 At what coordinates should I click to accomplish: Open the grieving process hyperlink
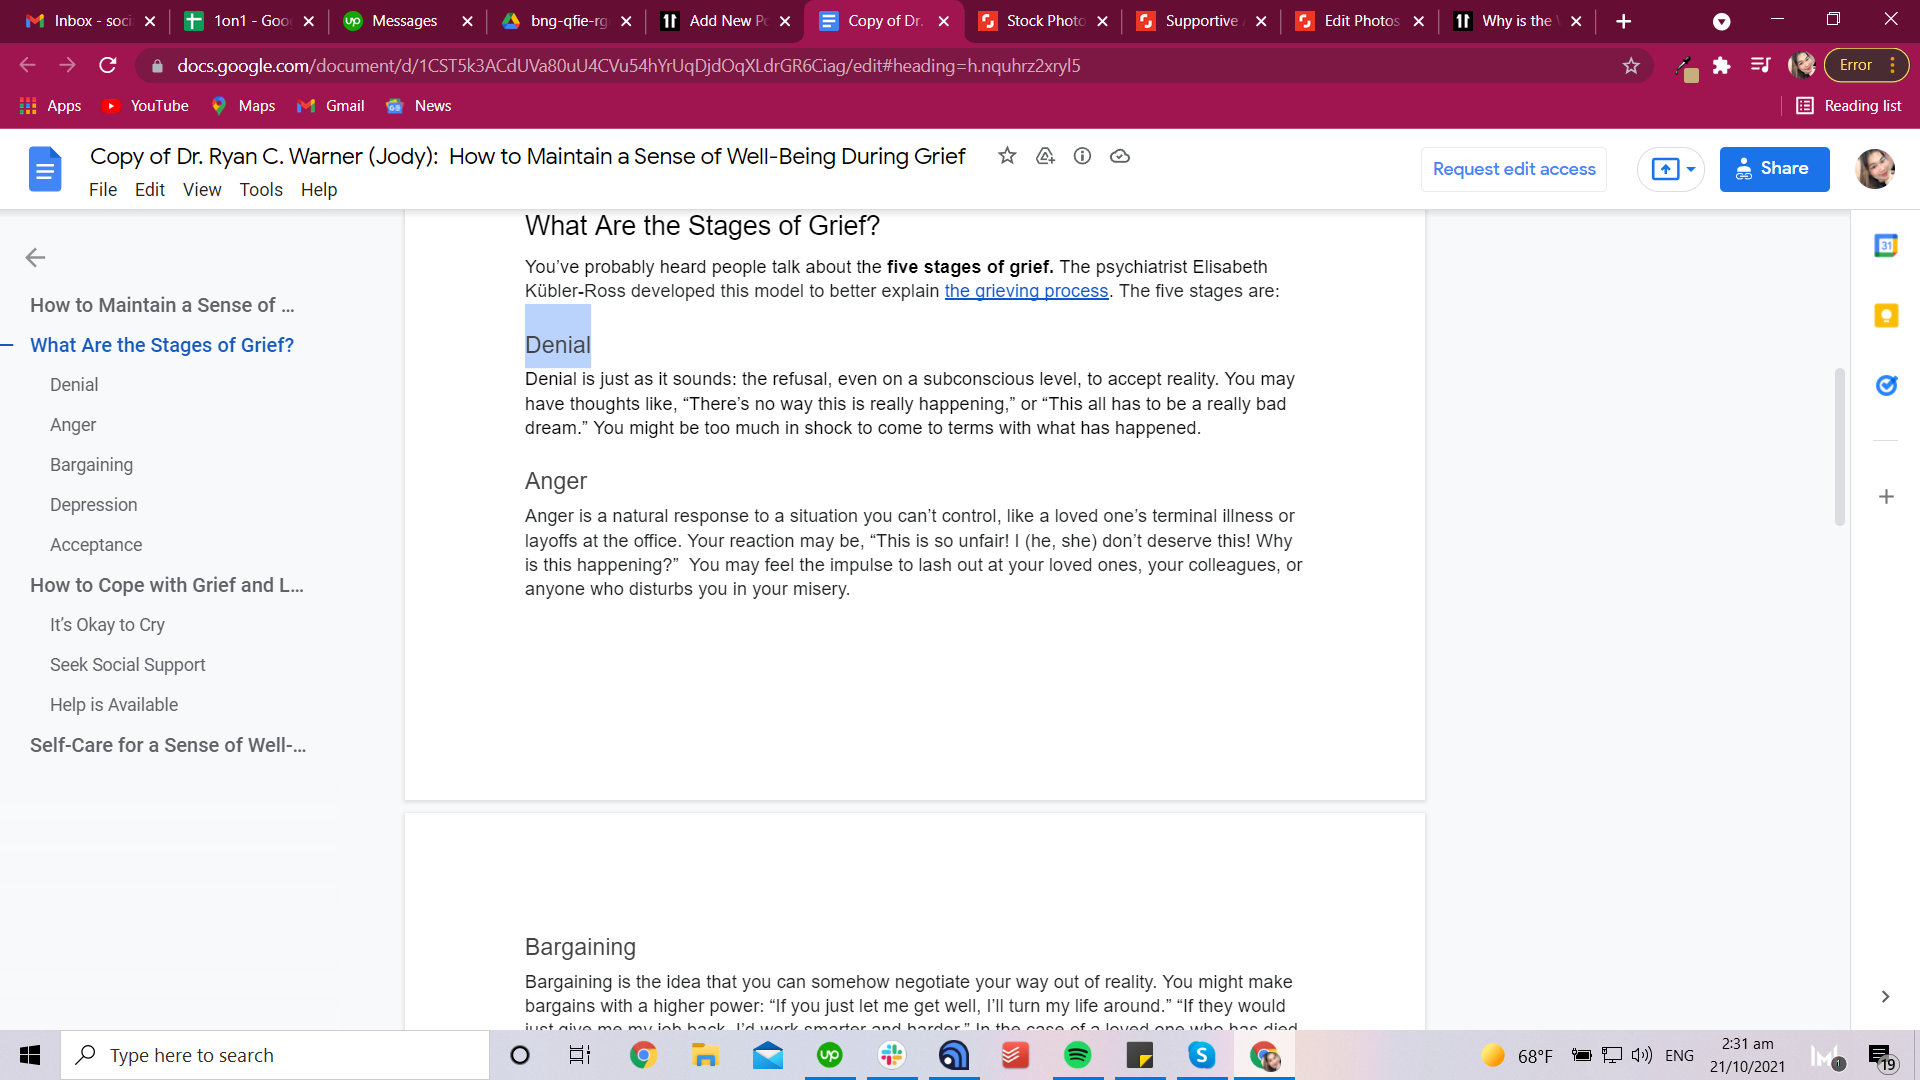tap(1026, 291)
